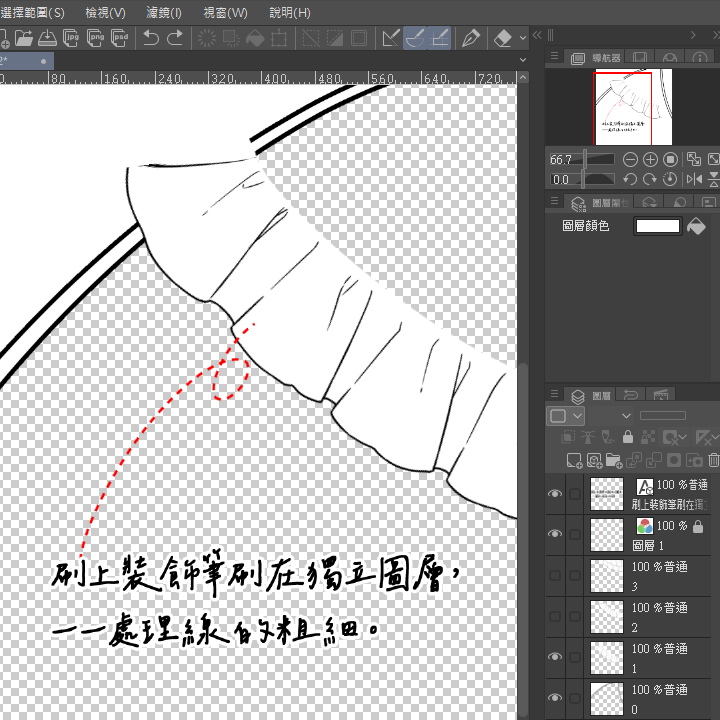720x720 pixels.
Task: Open the blending mode dropdown in Layer panel
Action: tap(611, 416)
